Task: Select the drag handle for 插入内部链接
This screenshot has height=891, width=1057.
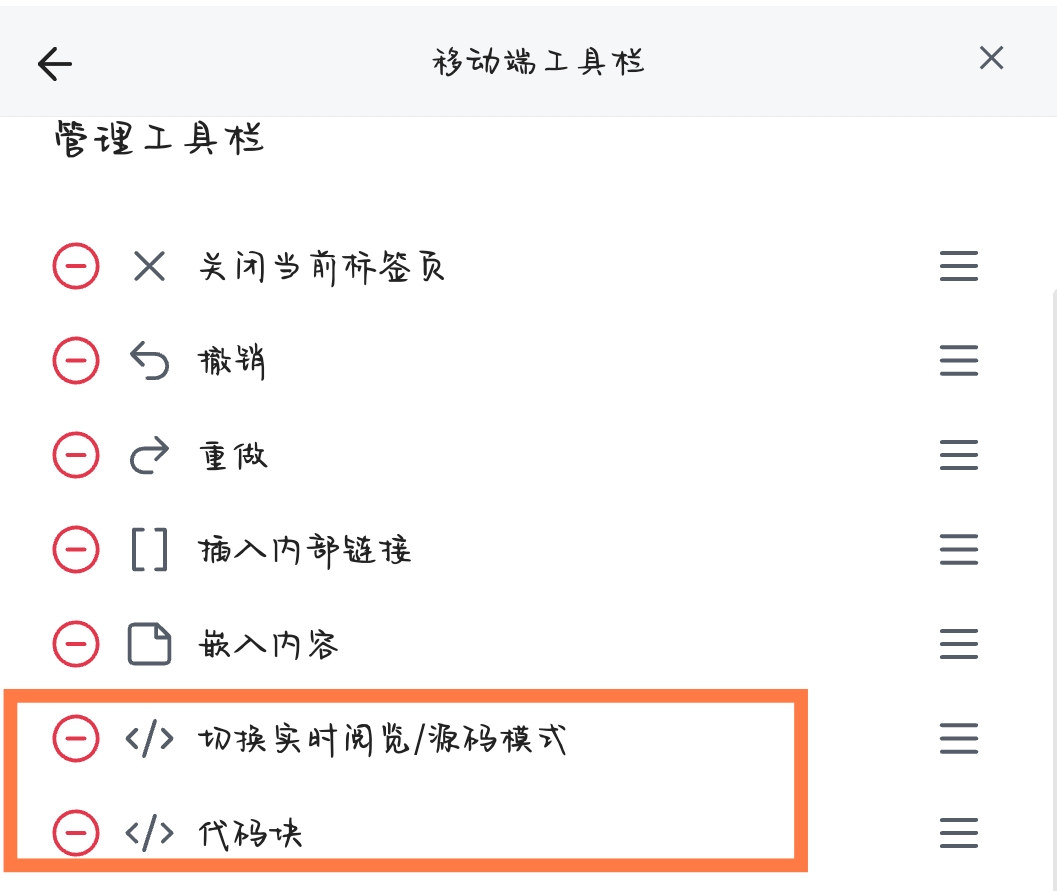Action: (x=959, y=549)
